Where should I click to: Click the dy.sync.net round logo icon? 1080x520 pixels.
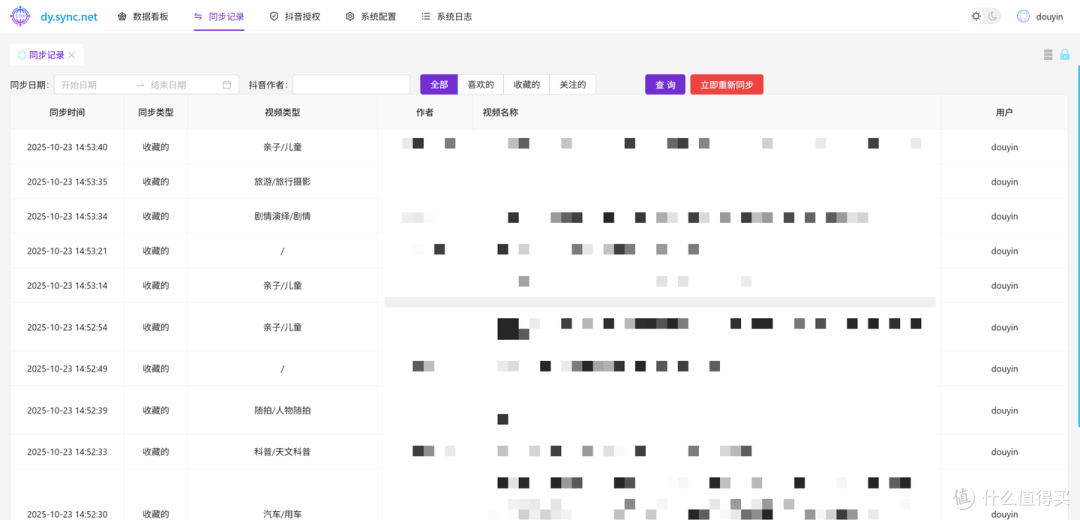pyautogui.click(x=20, y=17)
